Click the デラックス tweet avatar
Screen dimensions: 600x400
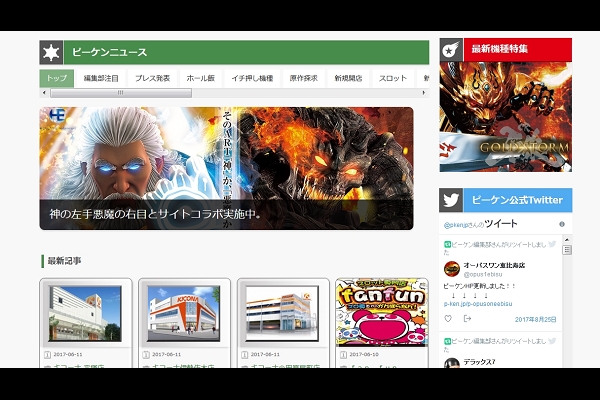[x=451, y=366]
